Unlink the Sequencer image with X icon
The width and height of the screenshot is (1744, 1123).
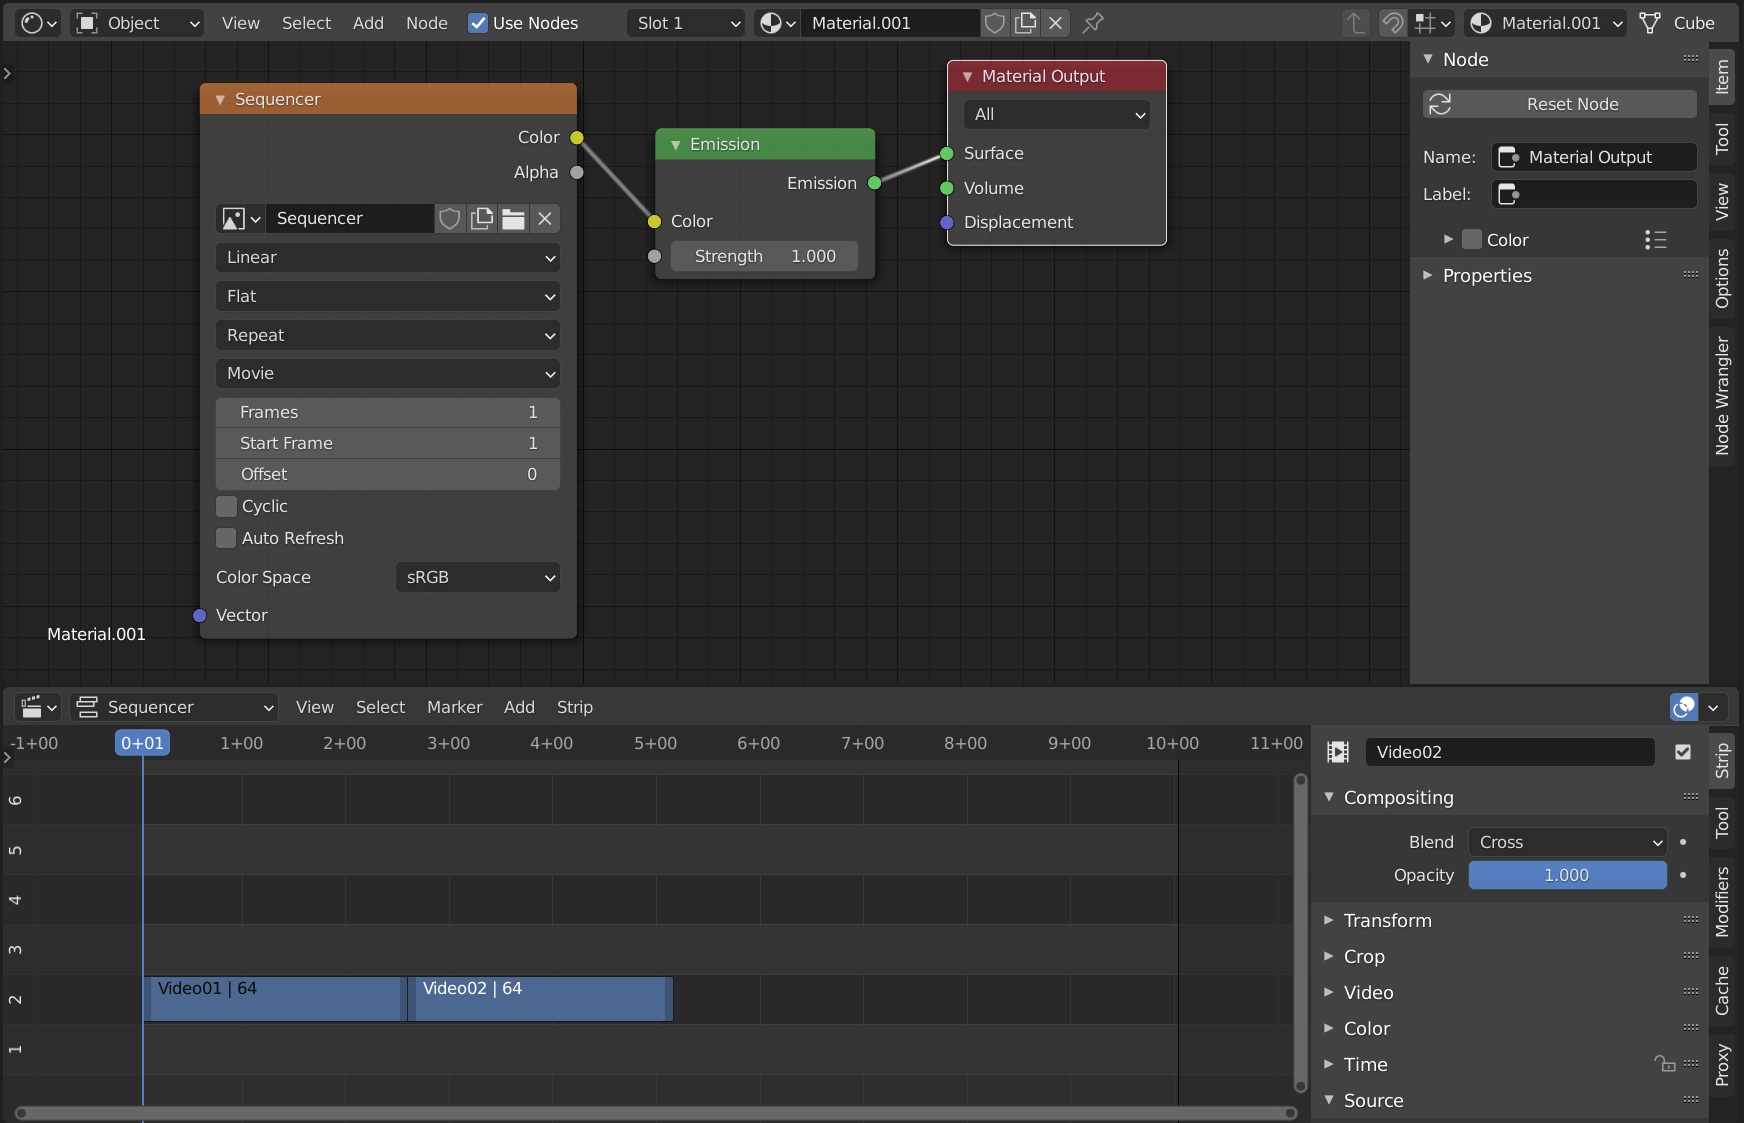point(545,219)
